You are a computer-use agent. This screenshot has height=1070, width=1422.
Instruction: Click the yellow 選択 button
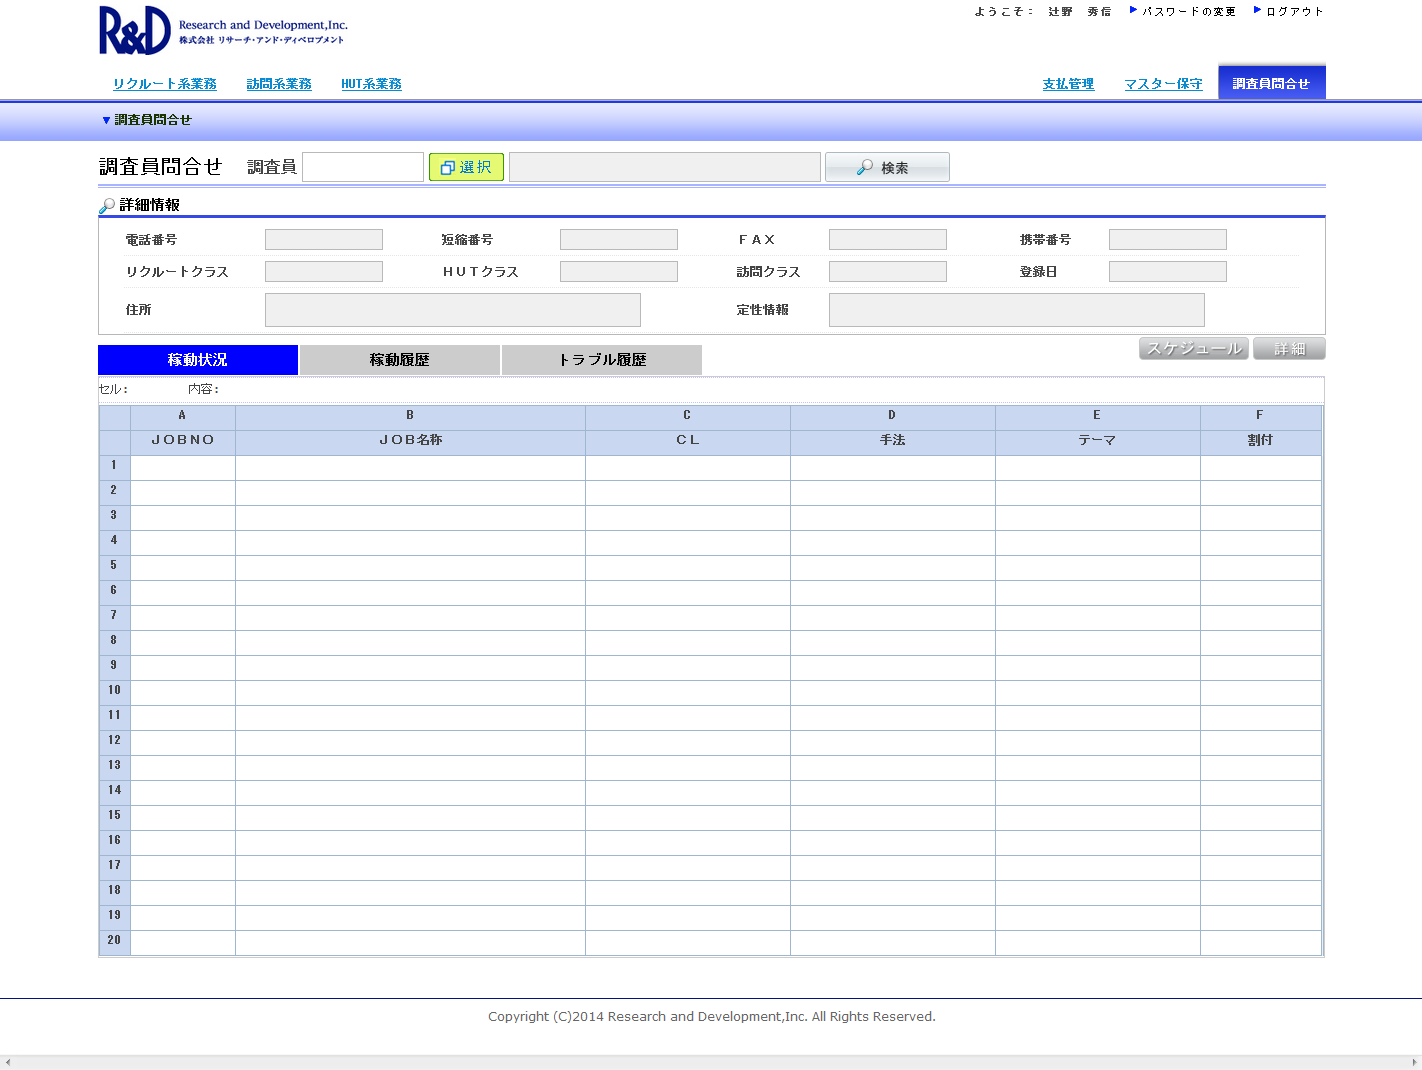[x=466, y=167]
